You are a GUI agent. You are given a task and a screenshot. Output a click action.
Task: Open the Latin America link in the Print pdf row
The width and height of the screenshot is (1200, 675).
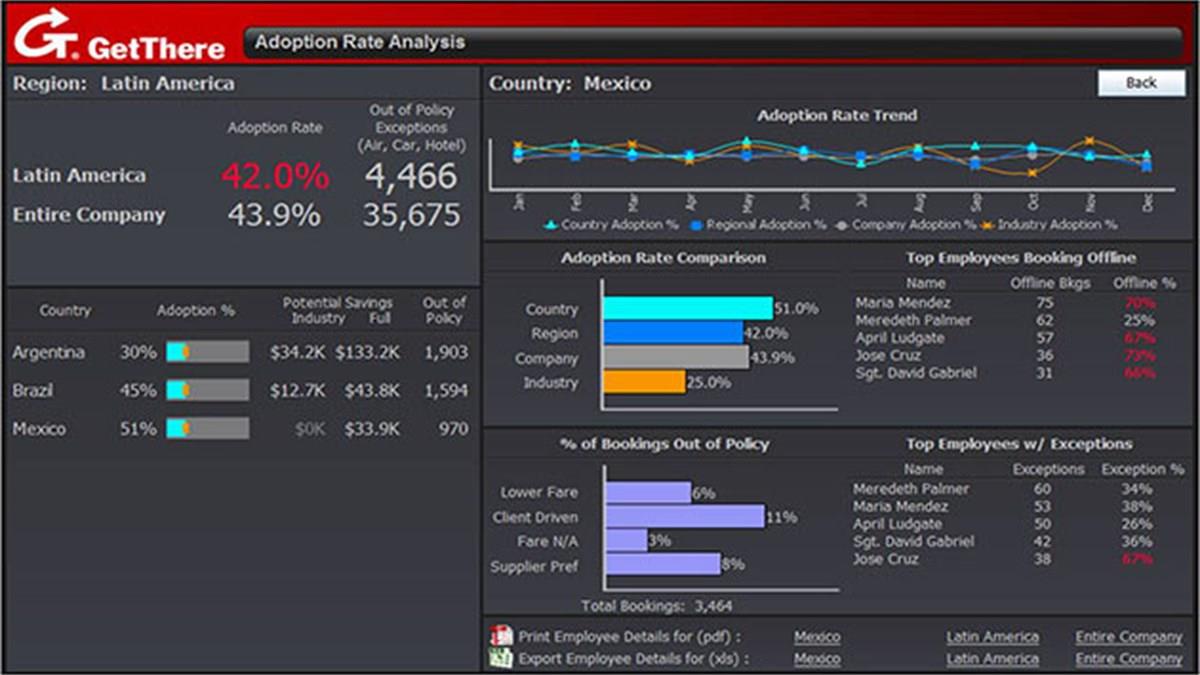point(992,637)
